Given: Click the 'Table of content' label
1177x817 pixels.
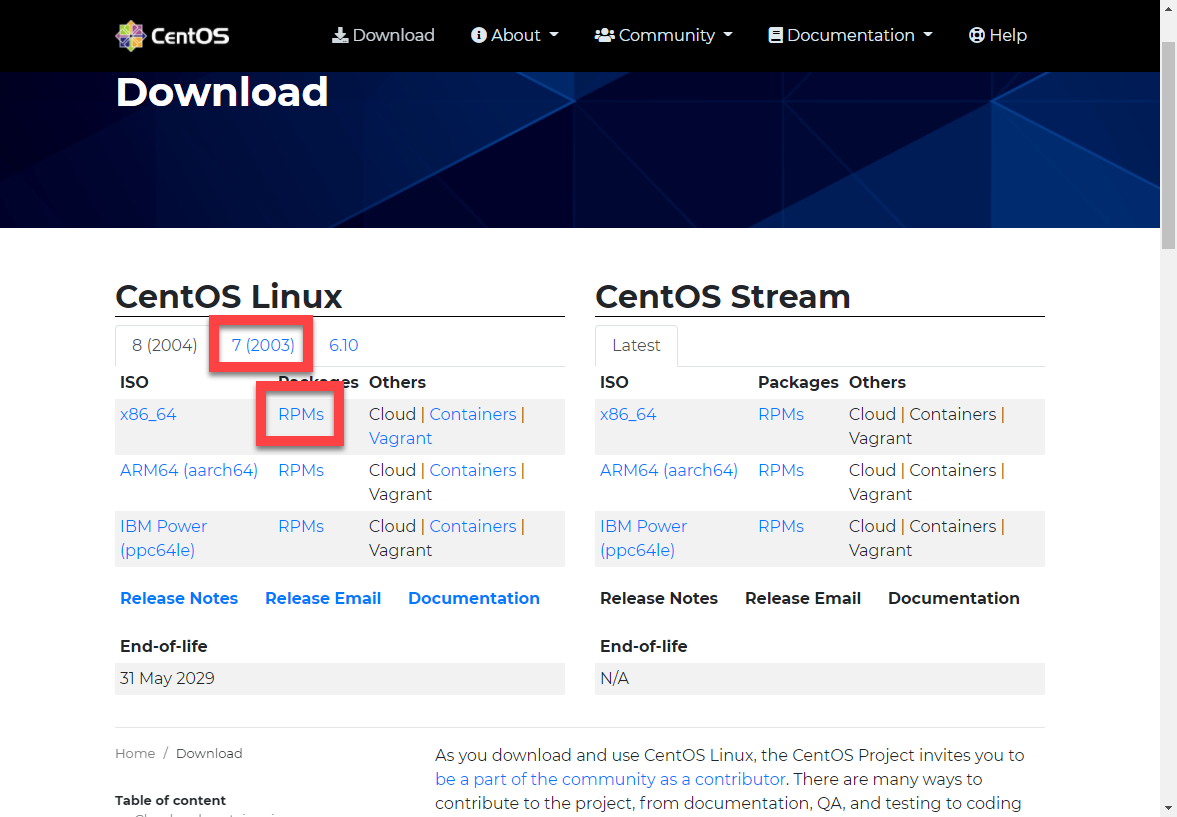Looking at the screenshot, I should pyautogui.click(x=170, y=800).
